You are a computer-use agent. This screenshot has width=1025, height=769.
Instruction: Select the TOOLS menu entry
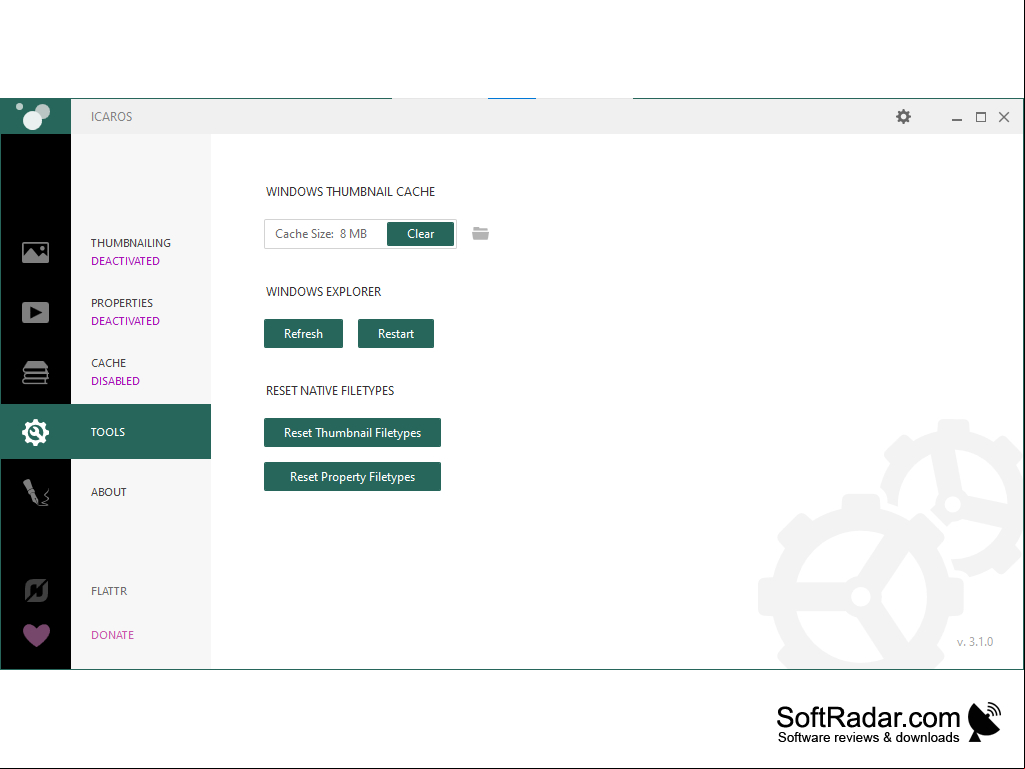108,432
